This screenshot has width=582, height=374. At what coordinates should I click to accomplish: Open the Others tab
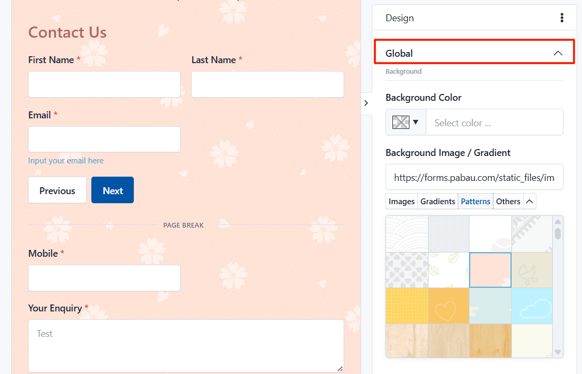coord(508,201)
